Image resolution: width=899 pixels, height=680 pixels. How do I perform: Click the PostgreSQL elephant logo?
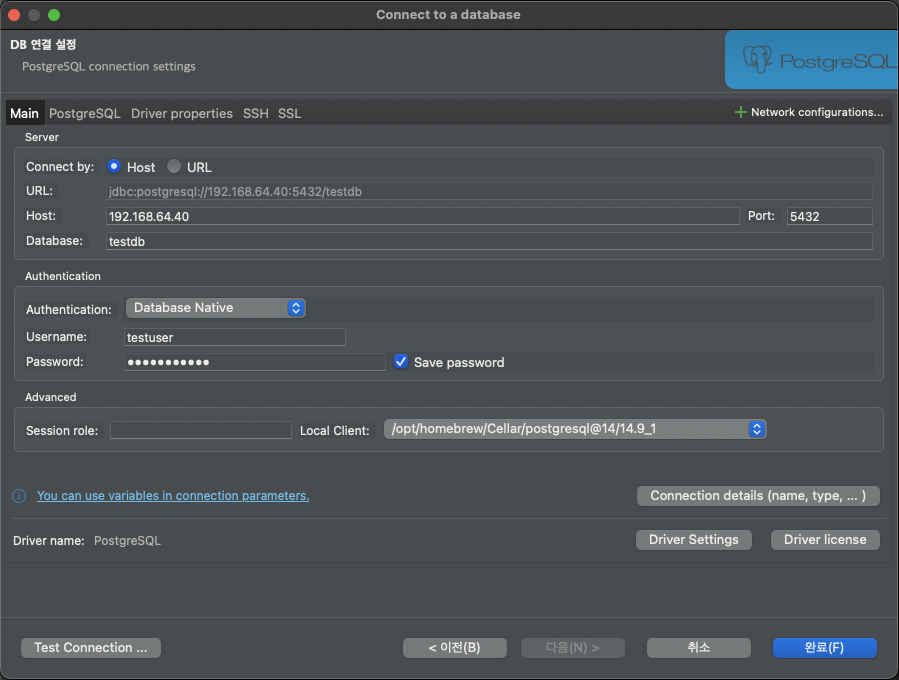click(x=757, y=60)
